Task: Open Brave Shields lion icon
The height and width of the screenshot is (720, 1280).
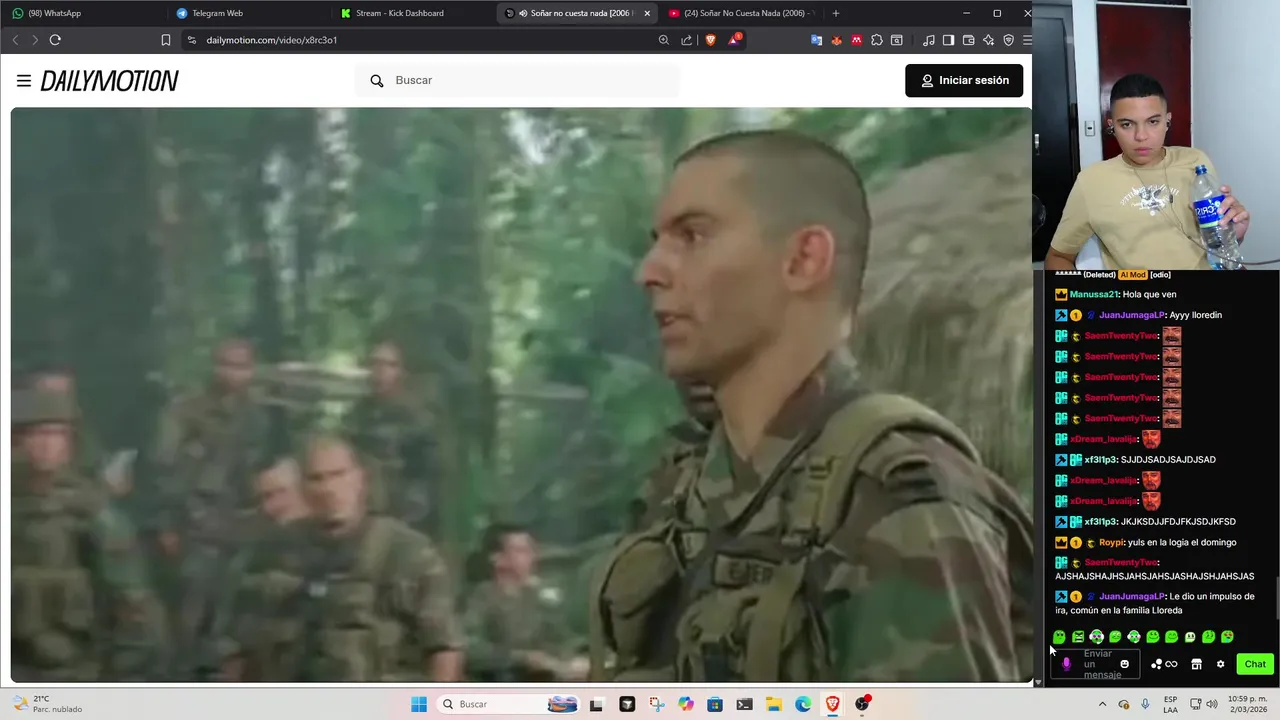Action: point(711,40)
